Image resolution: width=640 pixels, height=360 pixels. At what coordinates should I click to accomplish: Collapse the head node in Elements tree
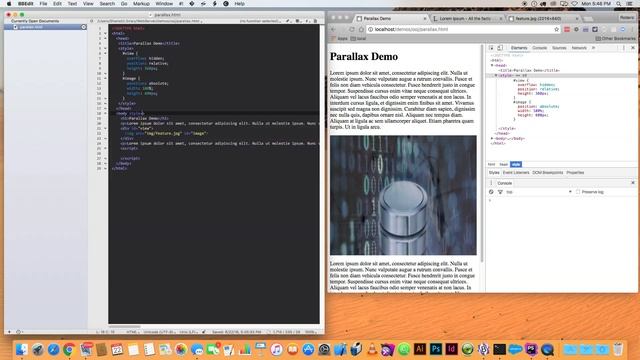tap(492, 65)
